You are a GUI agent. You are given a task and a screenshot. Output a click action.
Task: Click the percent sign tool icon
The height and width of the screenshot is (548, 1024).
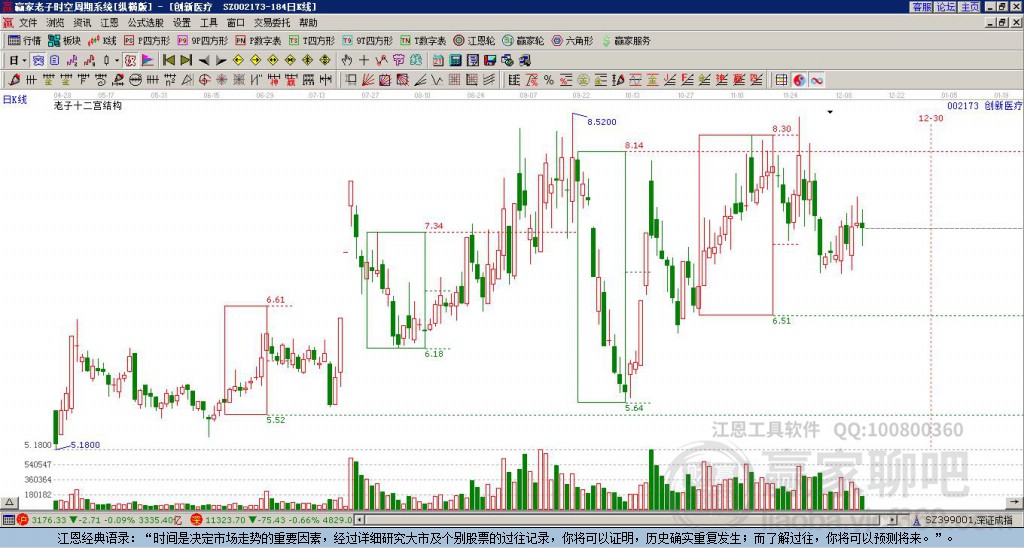[549, 80]
